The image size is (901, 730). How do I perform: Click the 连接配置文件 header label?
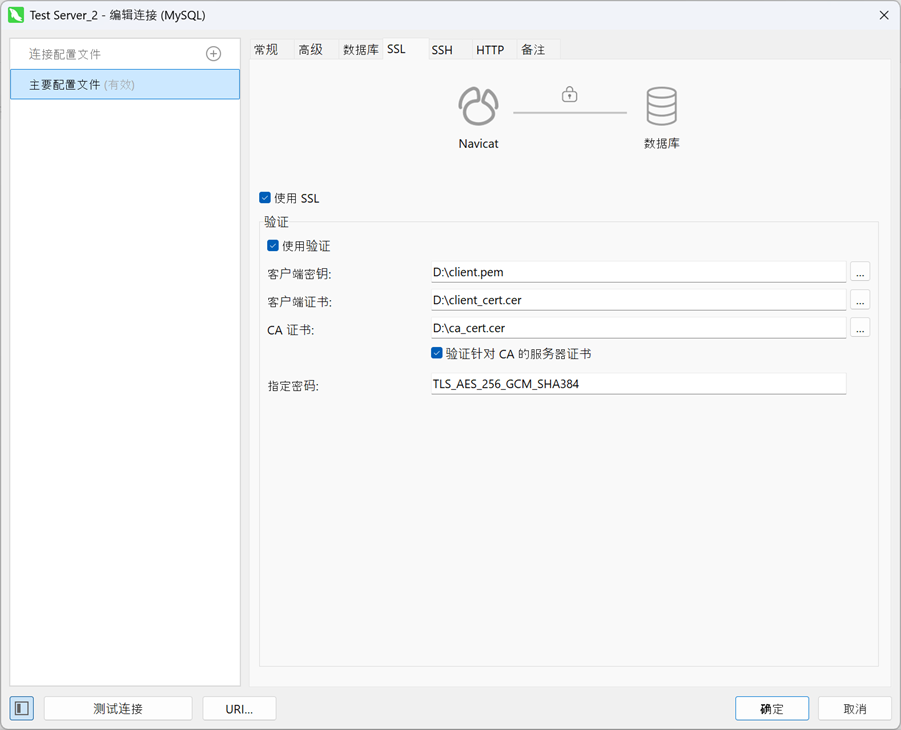click(64, 54)
